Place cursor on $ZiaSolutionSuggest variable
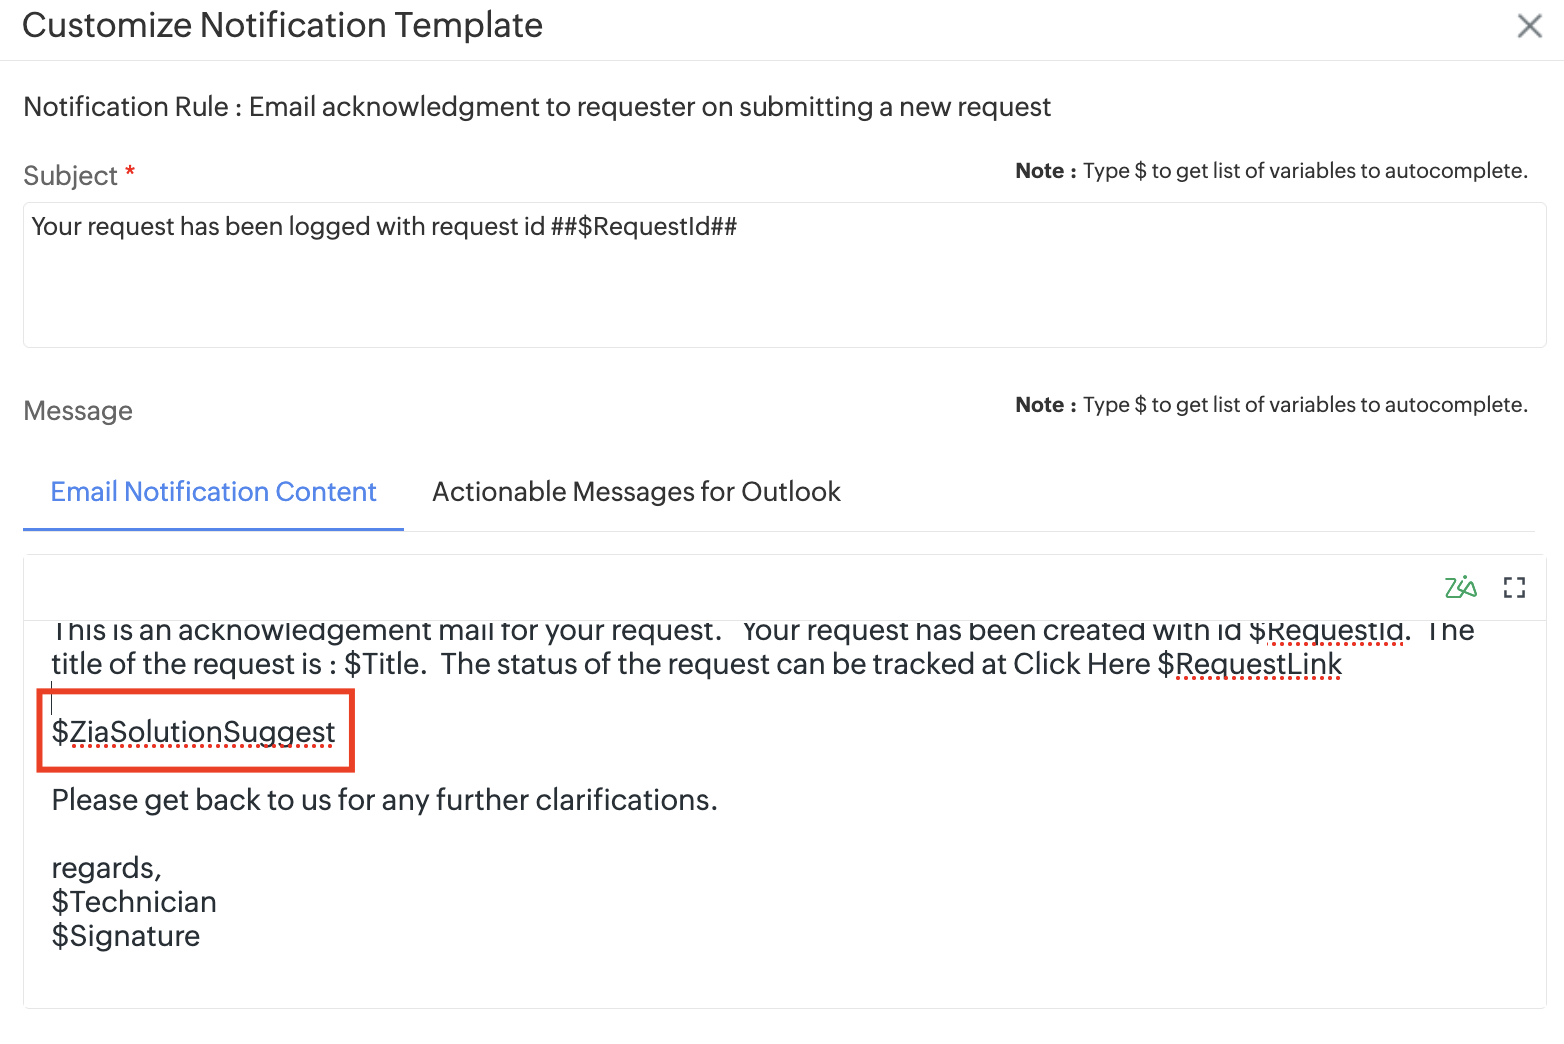Viewport: 1564px width, 1044px height. point(194,732)
